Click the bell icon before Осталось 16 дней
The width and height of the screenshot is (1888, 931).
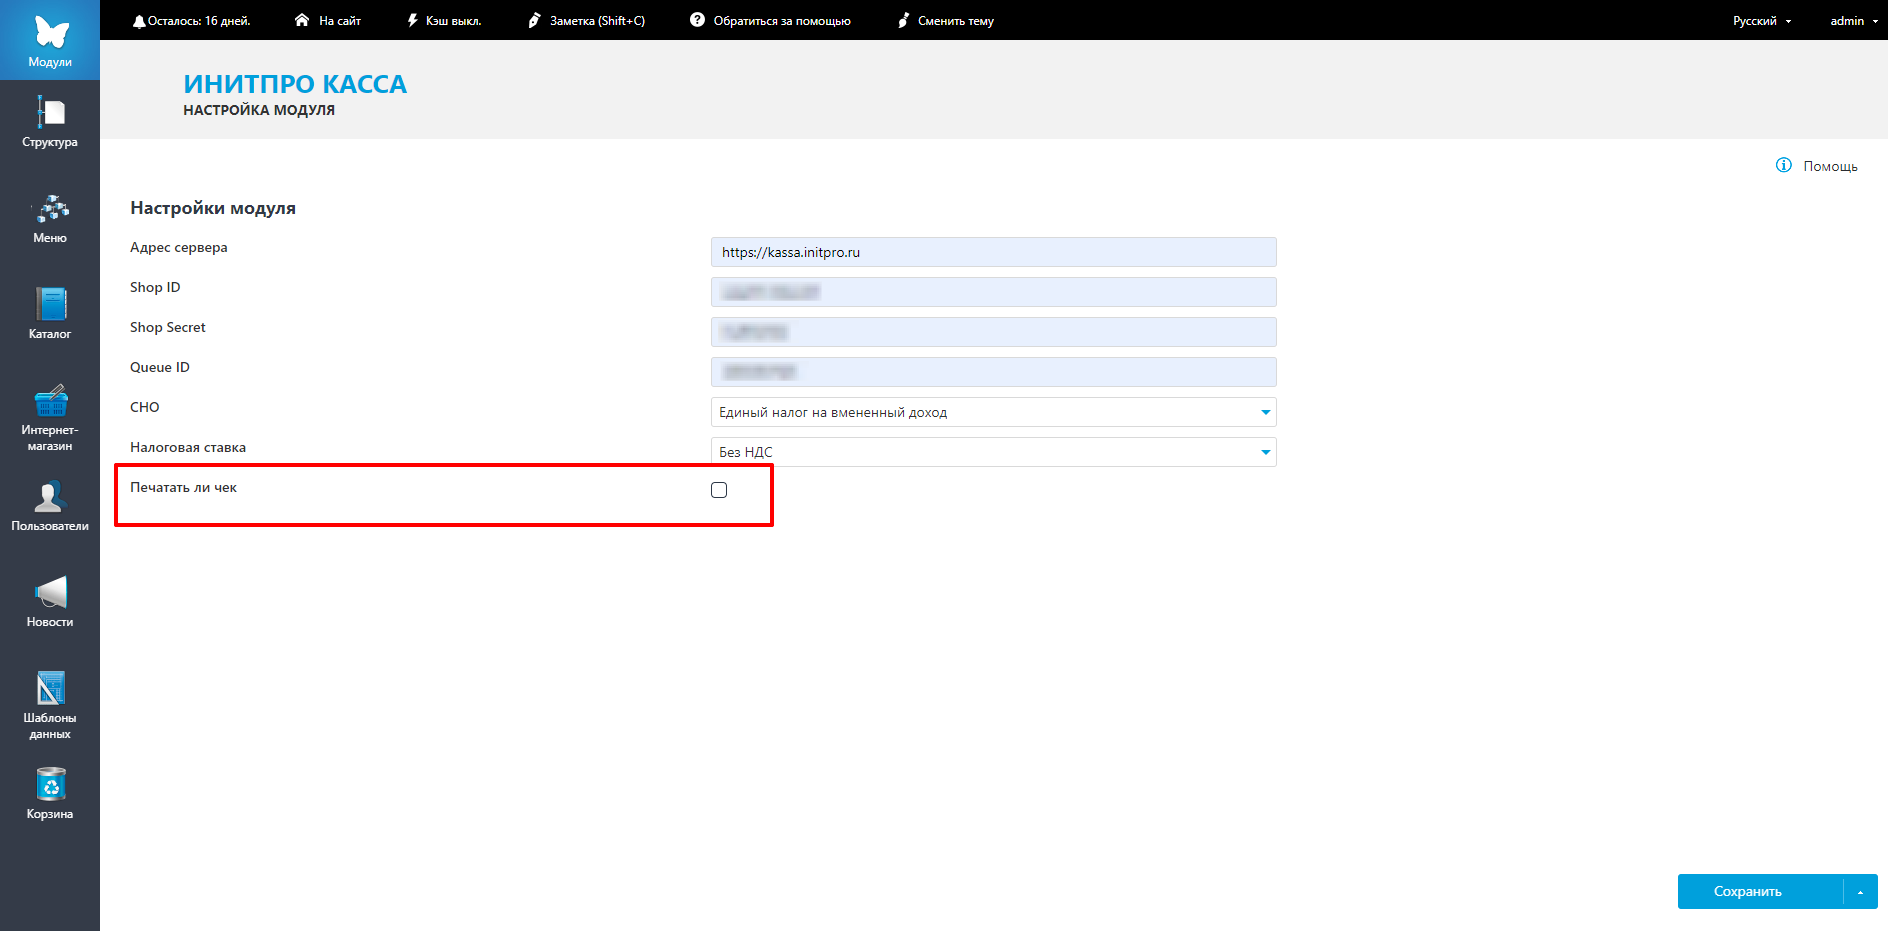point(139,21)
